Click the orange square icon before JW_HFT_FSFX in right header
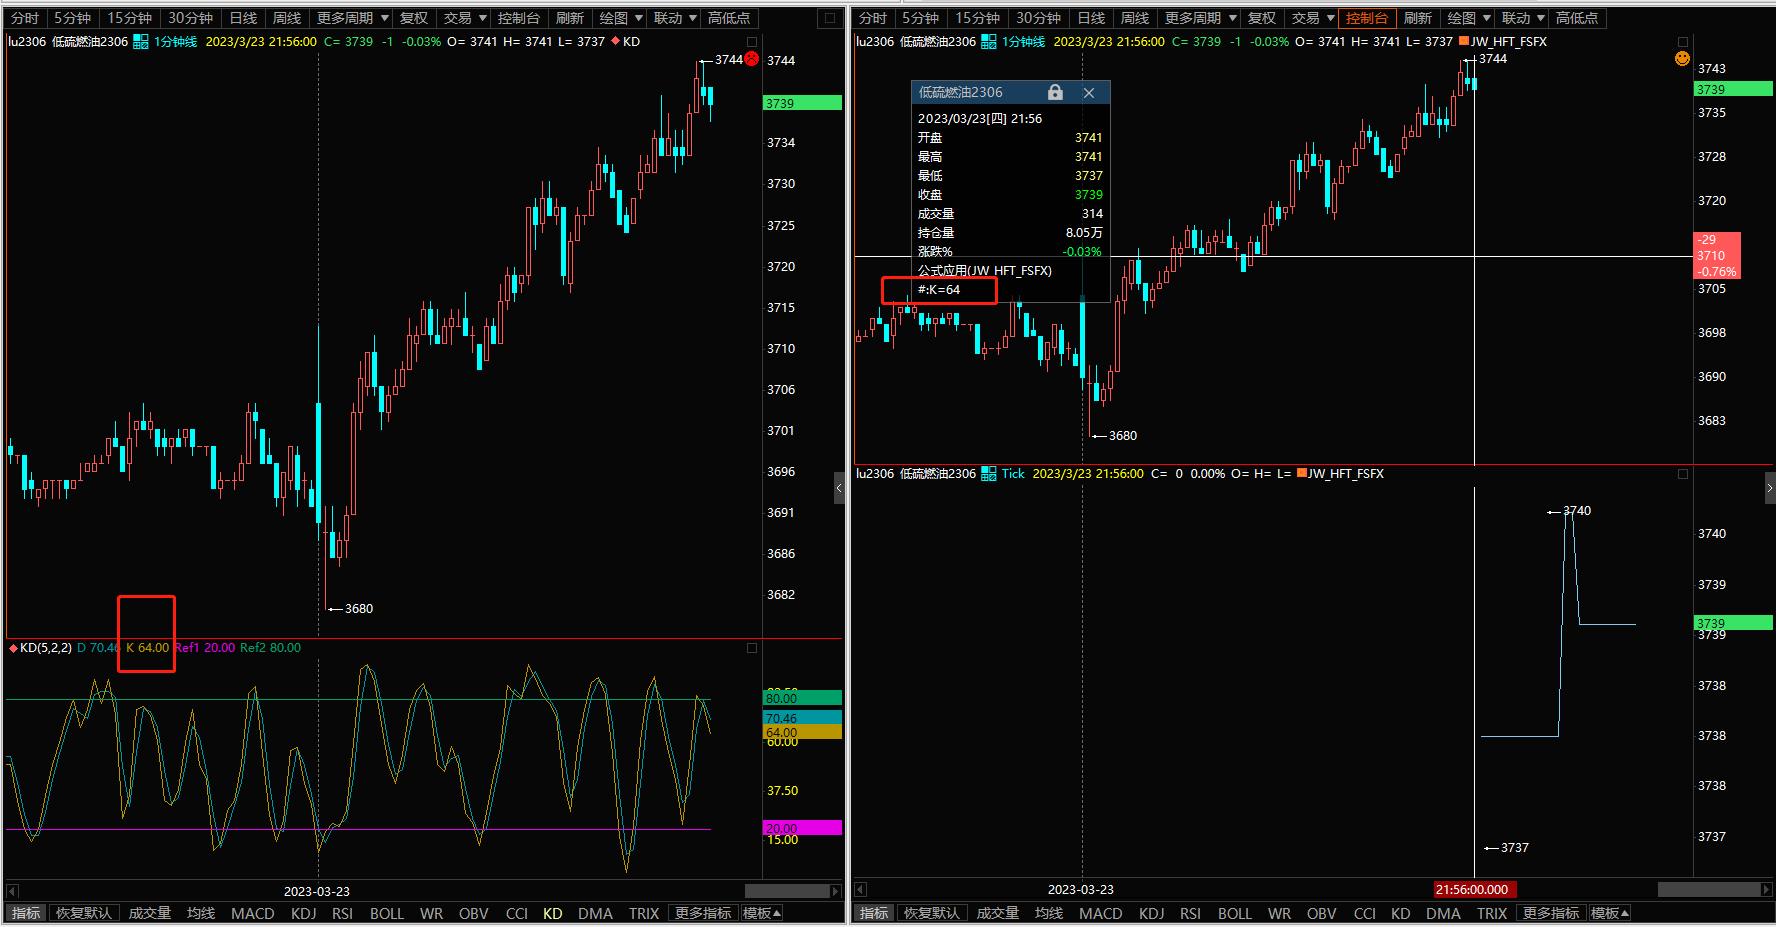 tap(1464, 42)
